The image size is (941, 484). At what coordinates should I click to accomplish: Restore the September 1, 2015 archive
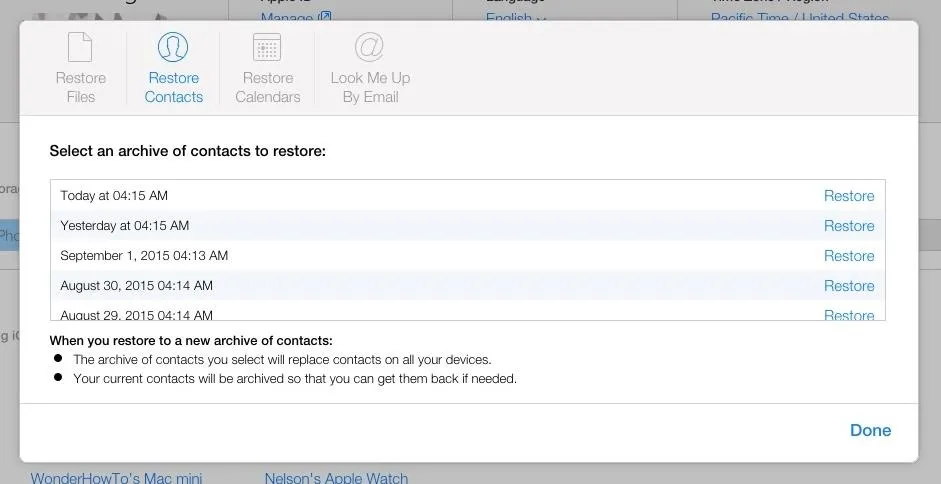pos(848,256)
